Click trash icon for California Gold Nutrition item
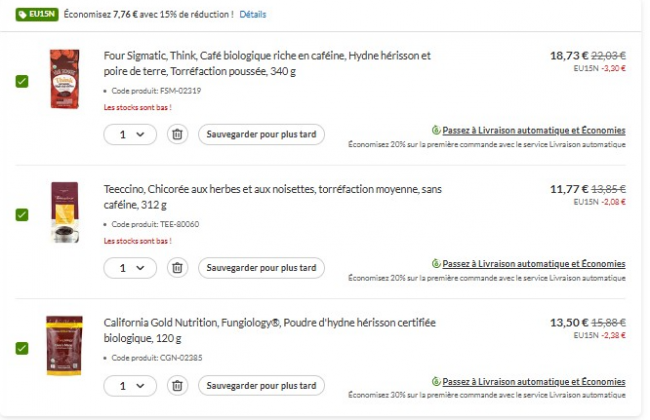The image size is (650, 420). (x=177, y=385)
